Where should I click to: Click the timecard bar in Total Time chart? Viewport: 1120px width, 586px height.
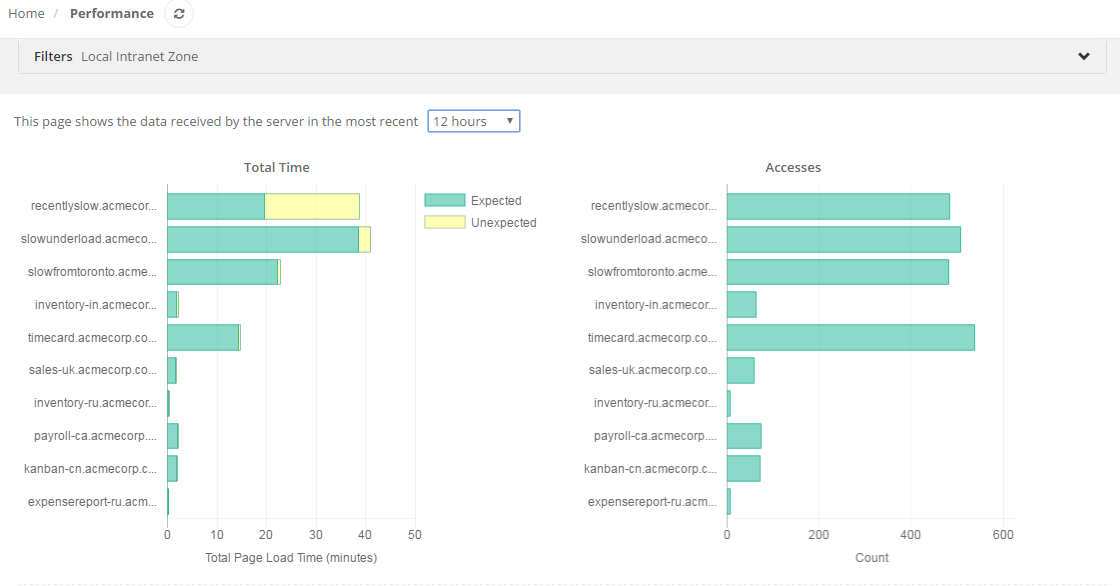pos(203,337)
